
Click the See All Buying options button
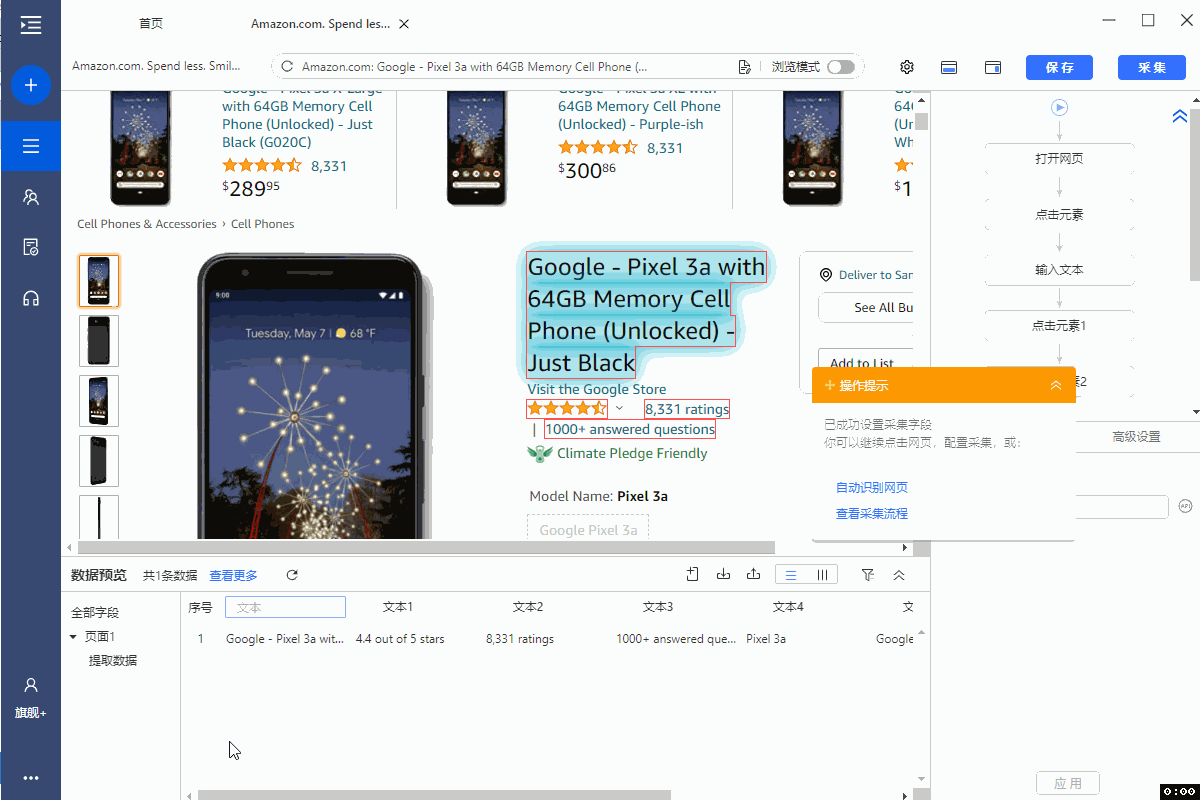866,308
